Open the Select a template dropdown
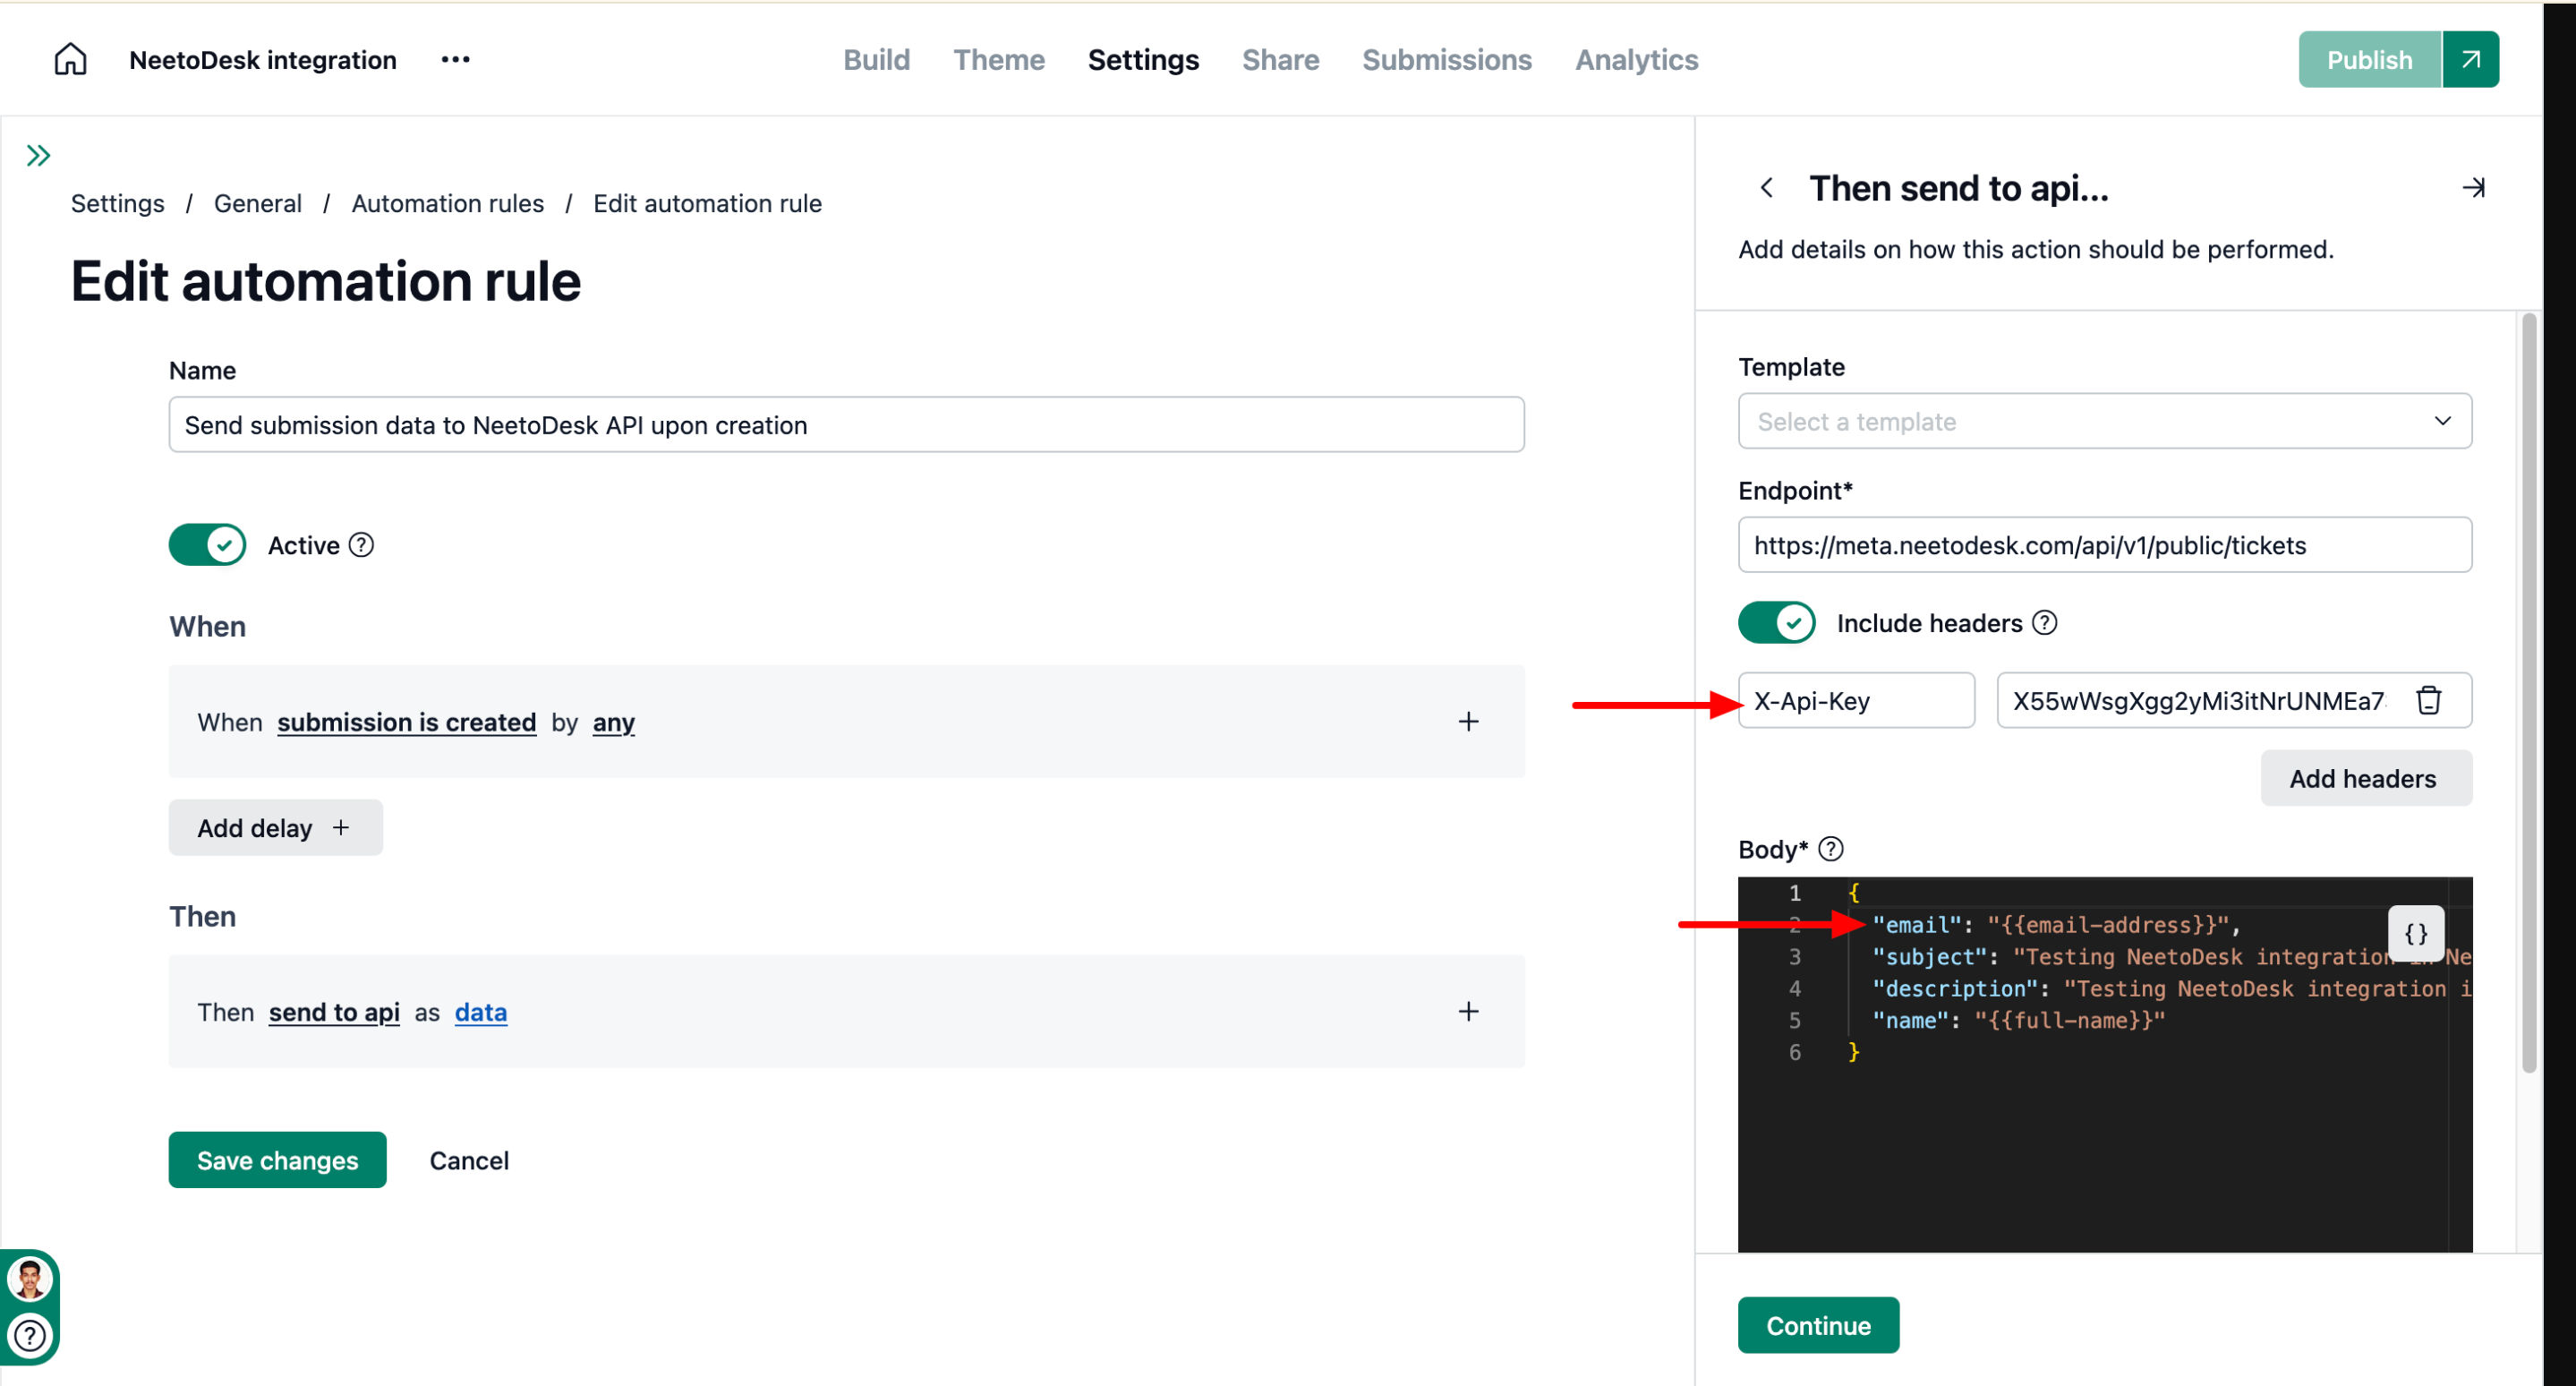 pos(2104,421)
